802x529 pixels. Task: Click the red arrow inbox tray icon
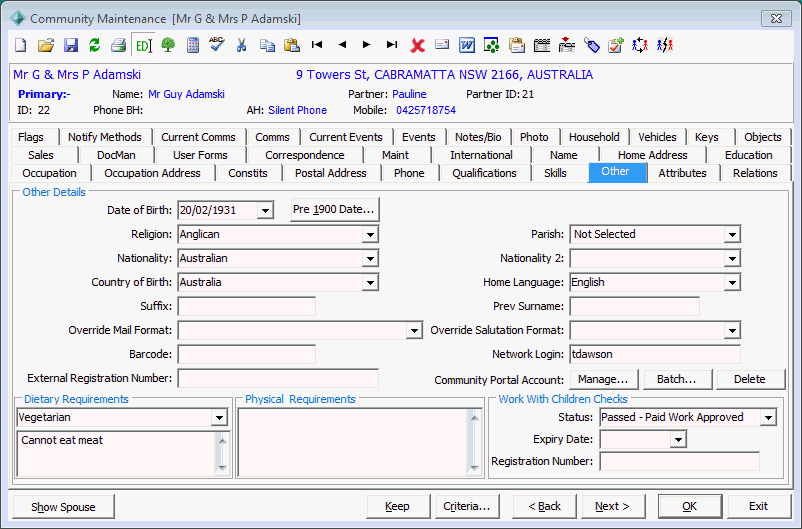coord(566,46)
